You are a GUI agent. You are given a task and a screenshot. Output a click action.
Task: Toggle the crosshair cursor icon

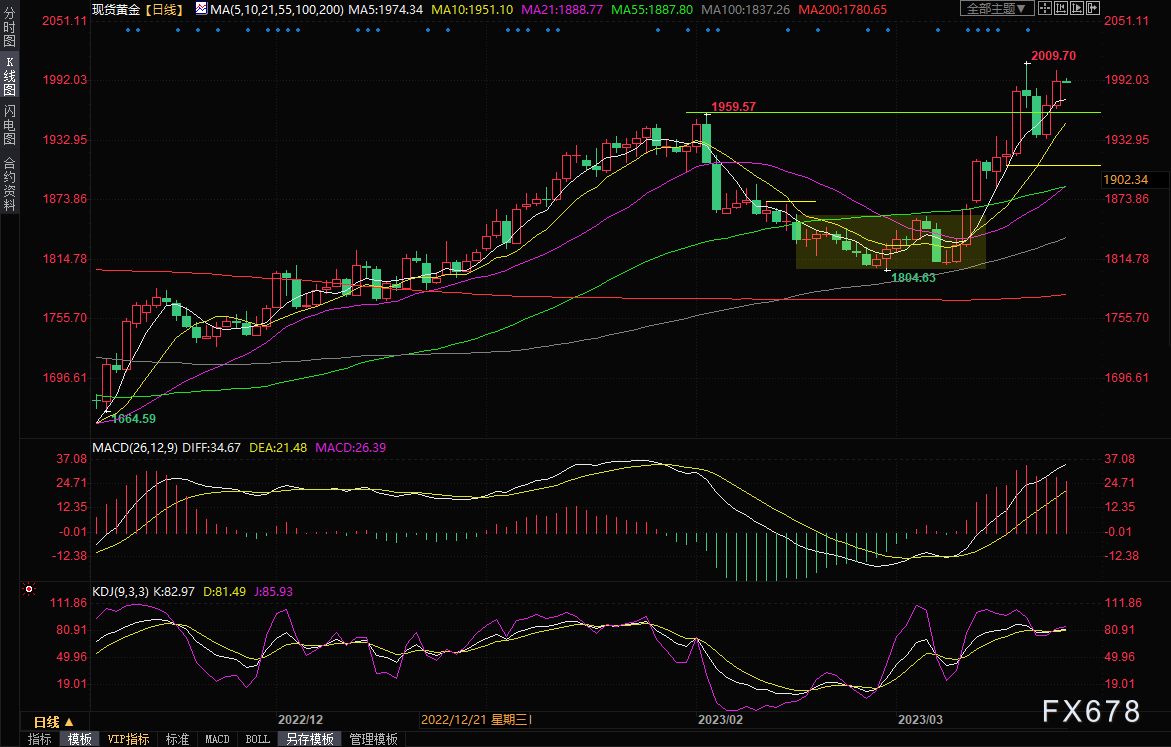coord(1045,8)
